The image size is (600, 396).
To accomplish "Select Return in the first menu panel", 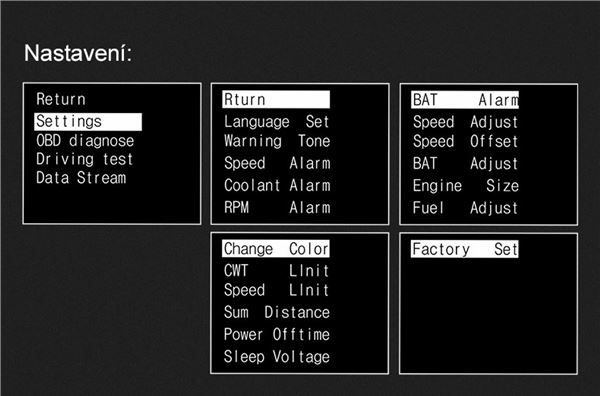I will [61, 99].
